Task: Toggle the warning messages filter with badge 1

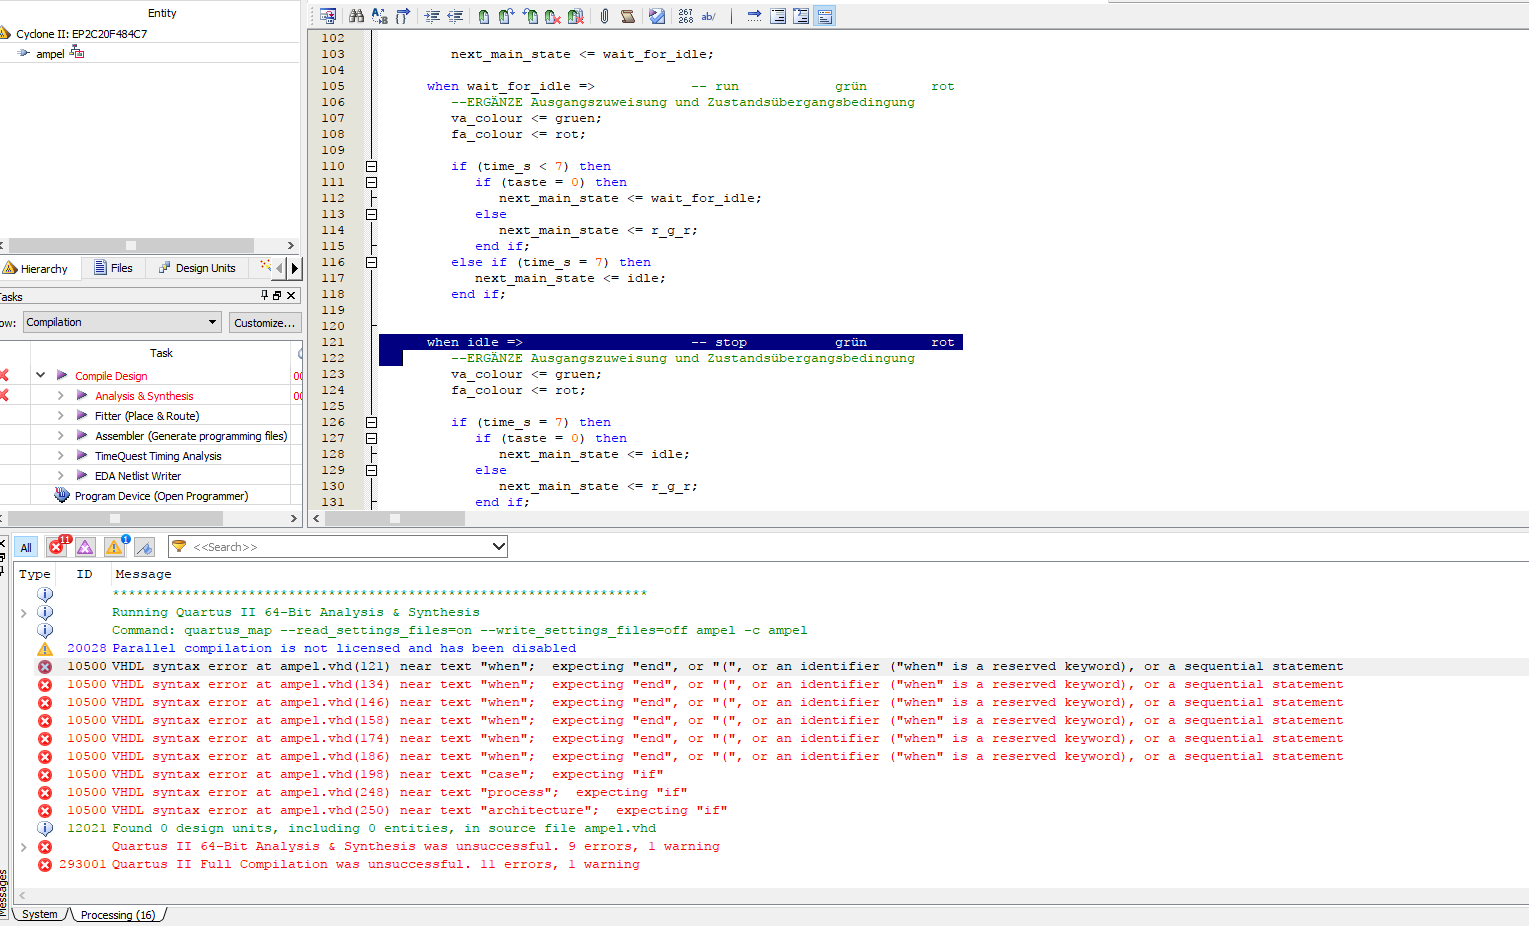Action: tap(115, 546)
